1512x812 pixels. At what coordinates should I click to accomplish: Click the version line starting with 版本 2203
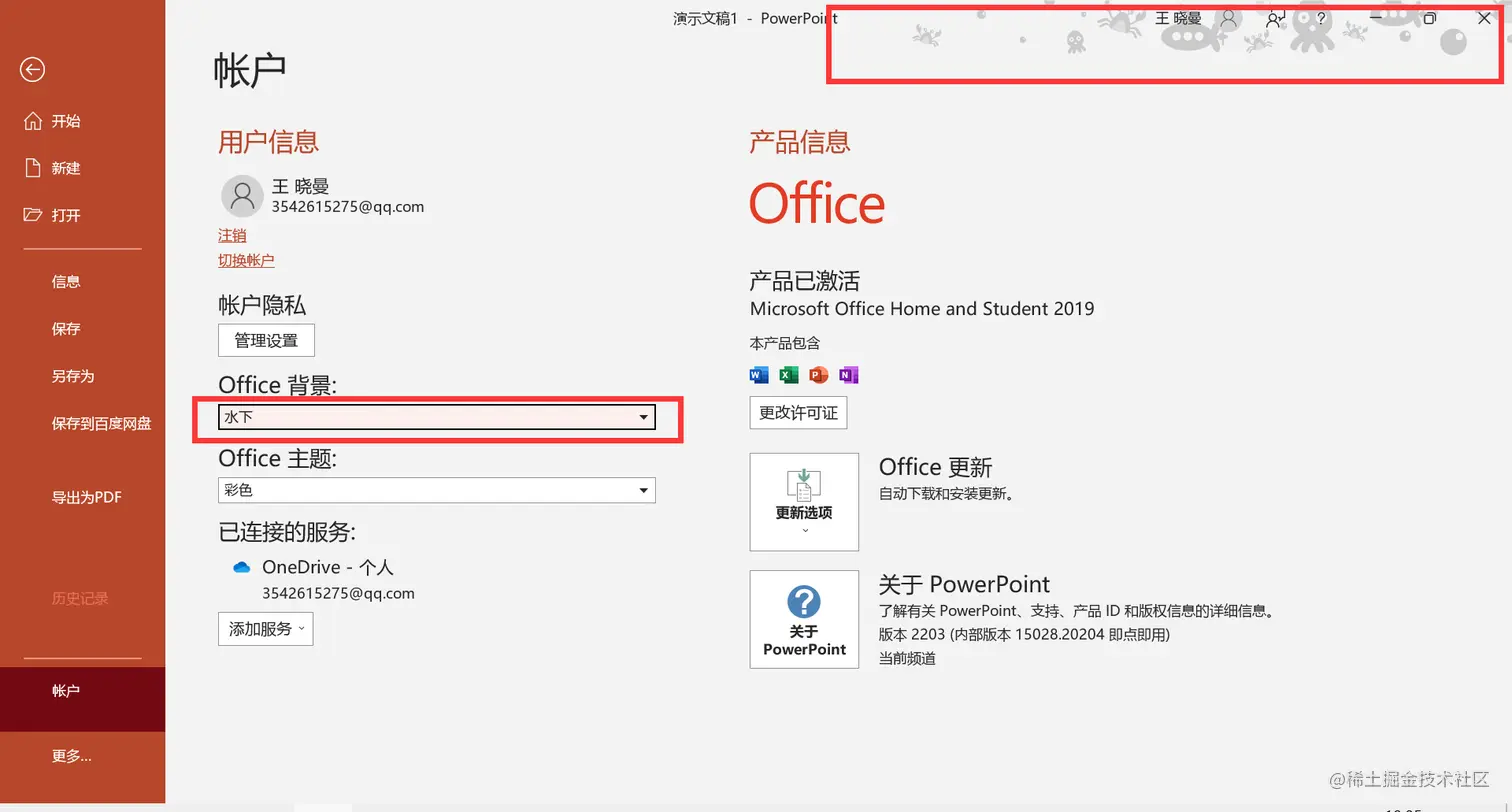click(1024, 634)
